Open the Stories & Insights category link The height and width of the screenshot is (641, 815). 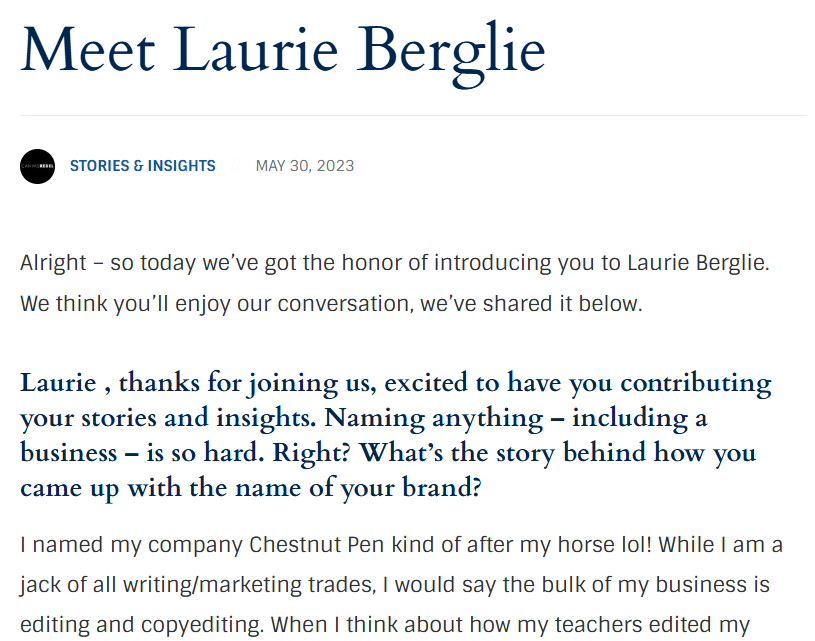pyautogui.click(x=142, y=166)
